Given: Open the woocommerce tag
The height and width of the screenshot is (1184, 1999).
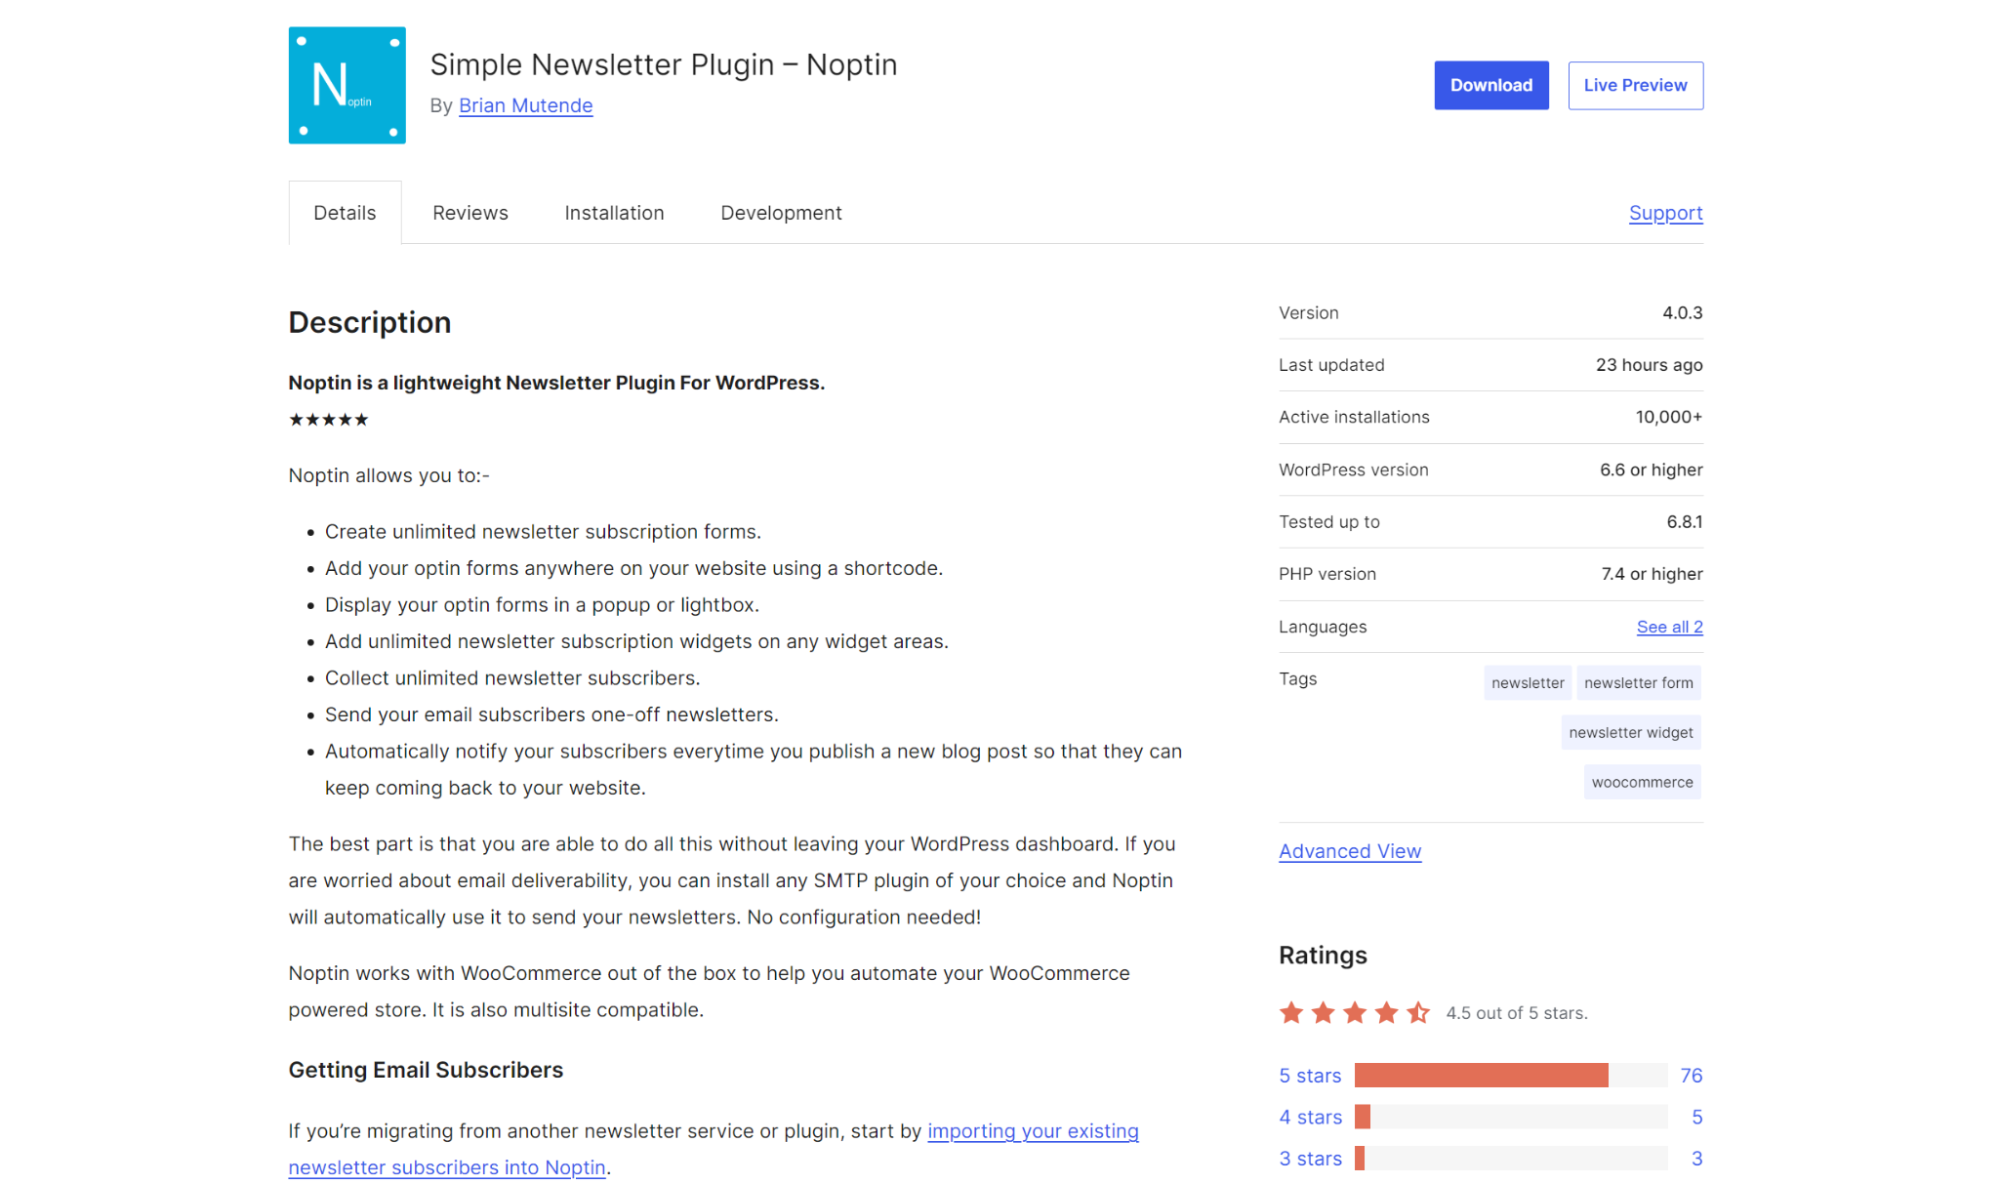Looking at the screenshot, I should pyautogui.click(x=1642, y=782).
